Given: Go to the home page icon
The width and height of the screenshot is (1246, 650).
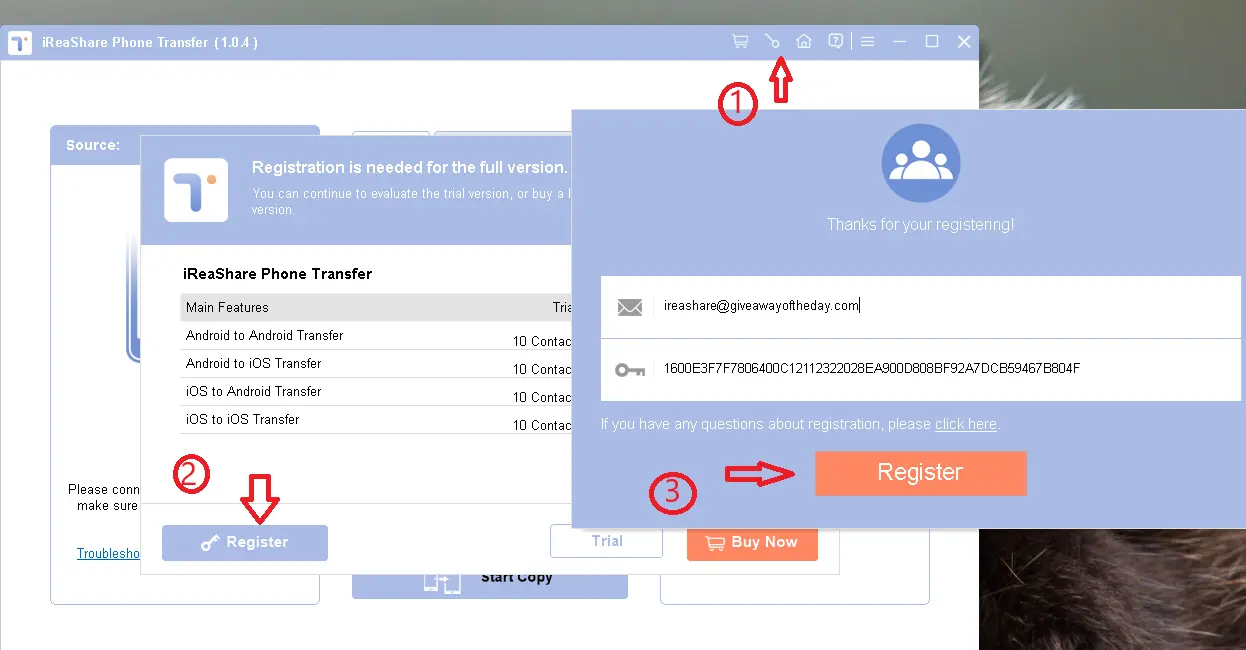Looking at the screenshot, I should (803, 42).
